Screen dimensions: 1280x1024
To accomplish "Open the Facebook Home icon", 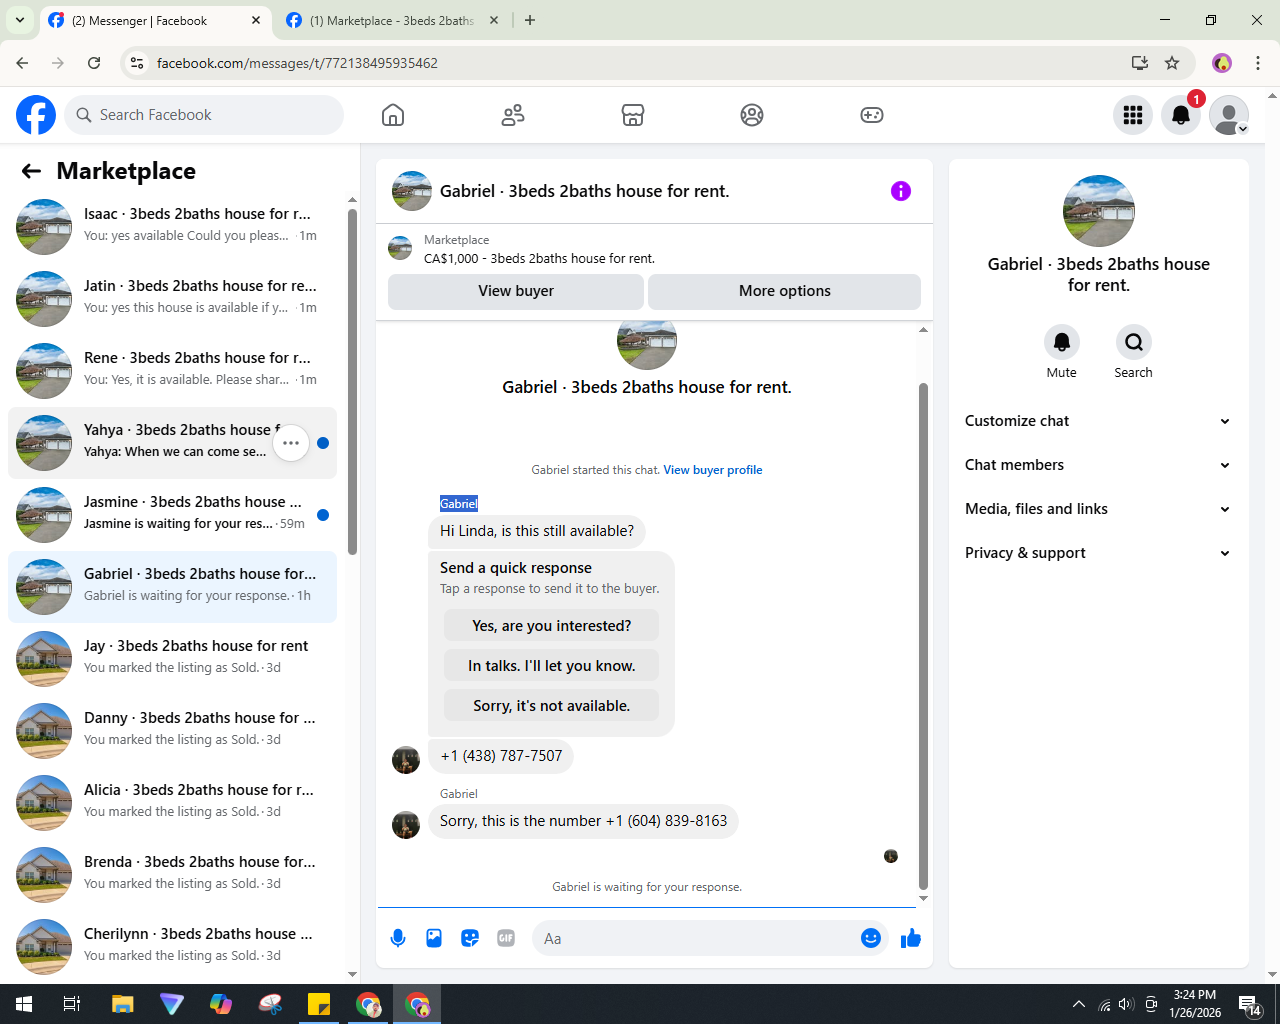I will (393, 115).
